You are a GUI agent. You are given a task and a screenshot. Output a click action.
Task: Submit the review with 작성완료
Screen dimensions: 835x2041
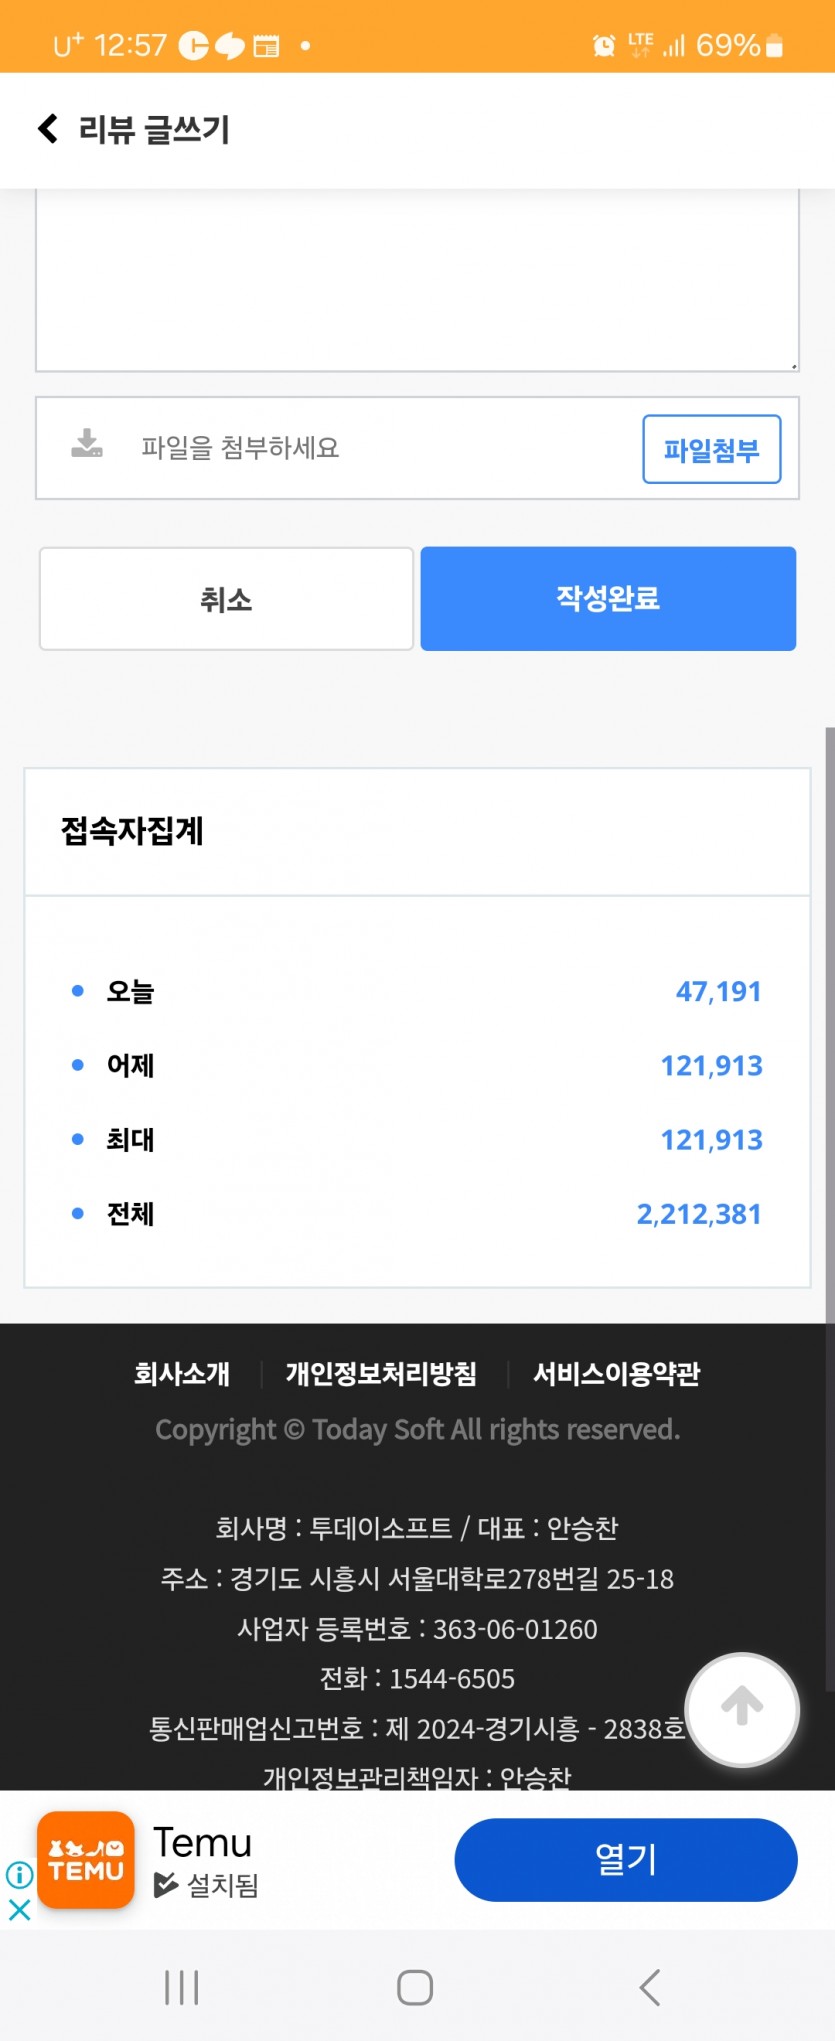(608, 599)
